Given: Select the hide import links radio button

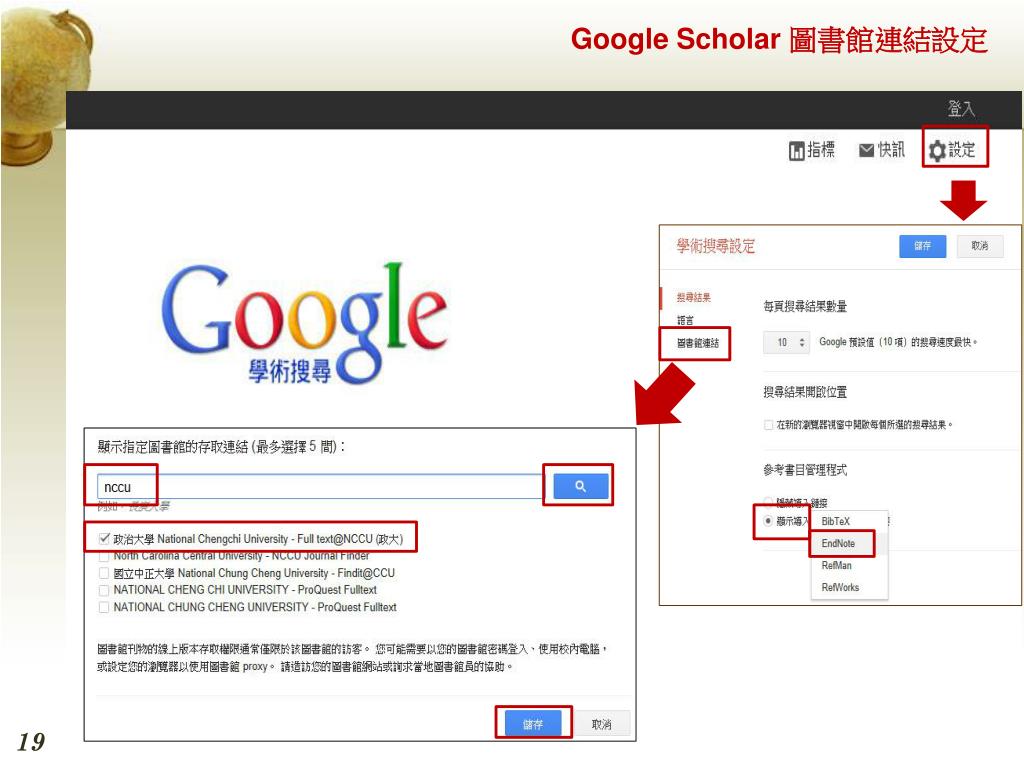Looking at the screenshot, I should coord(769,502).
